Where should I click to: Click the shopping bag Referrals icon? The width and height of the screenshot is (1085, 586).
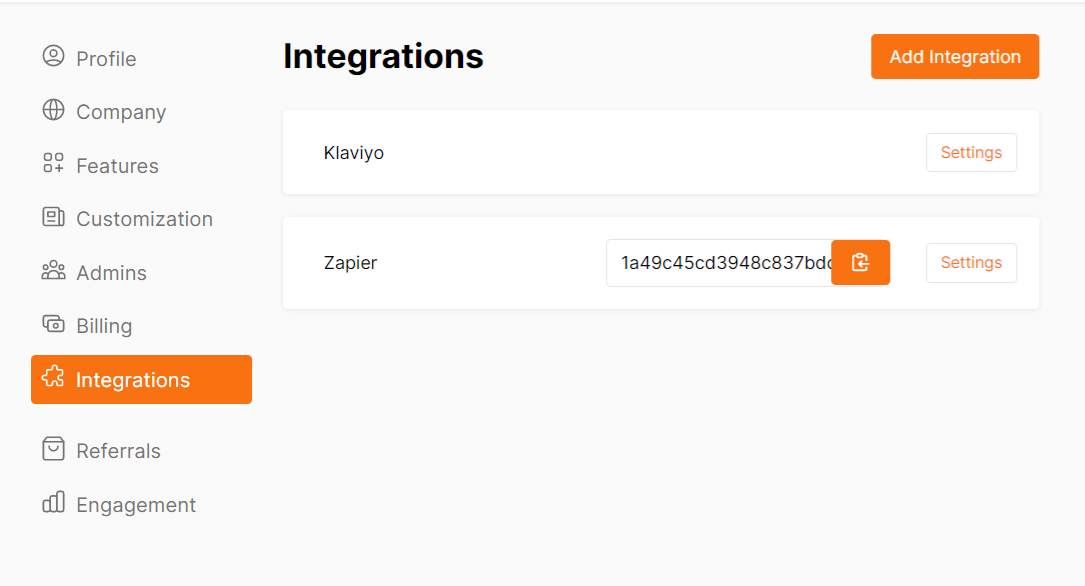tap(53, 448)
